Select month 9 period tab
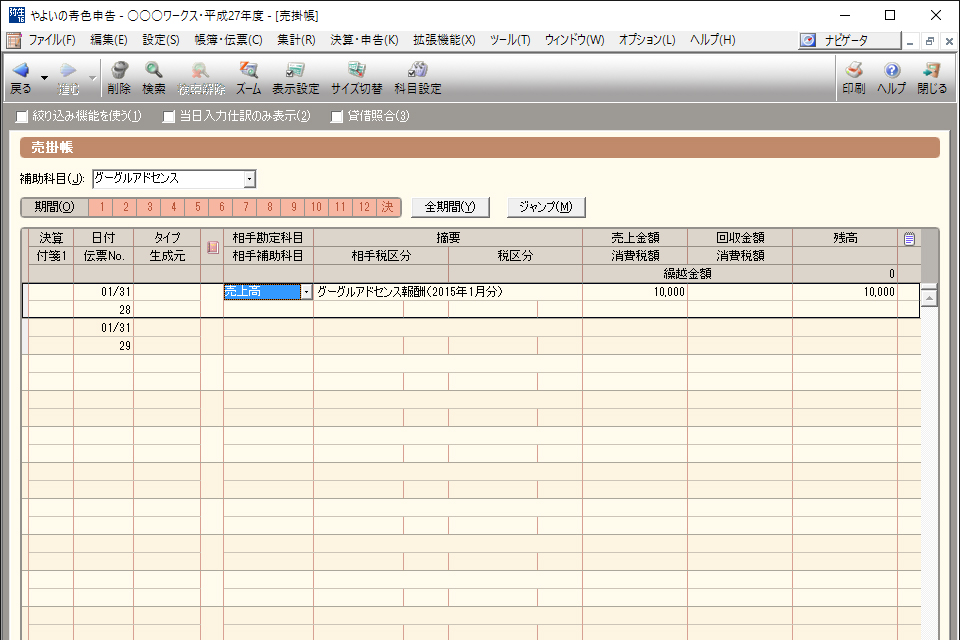 pos(293,207)
